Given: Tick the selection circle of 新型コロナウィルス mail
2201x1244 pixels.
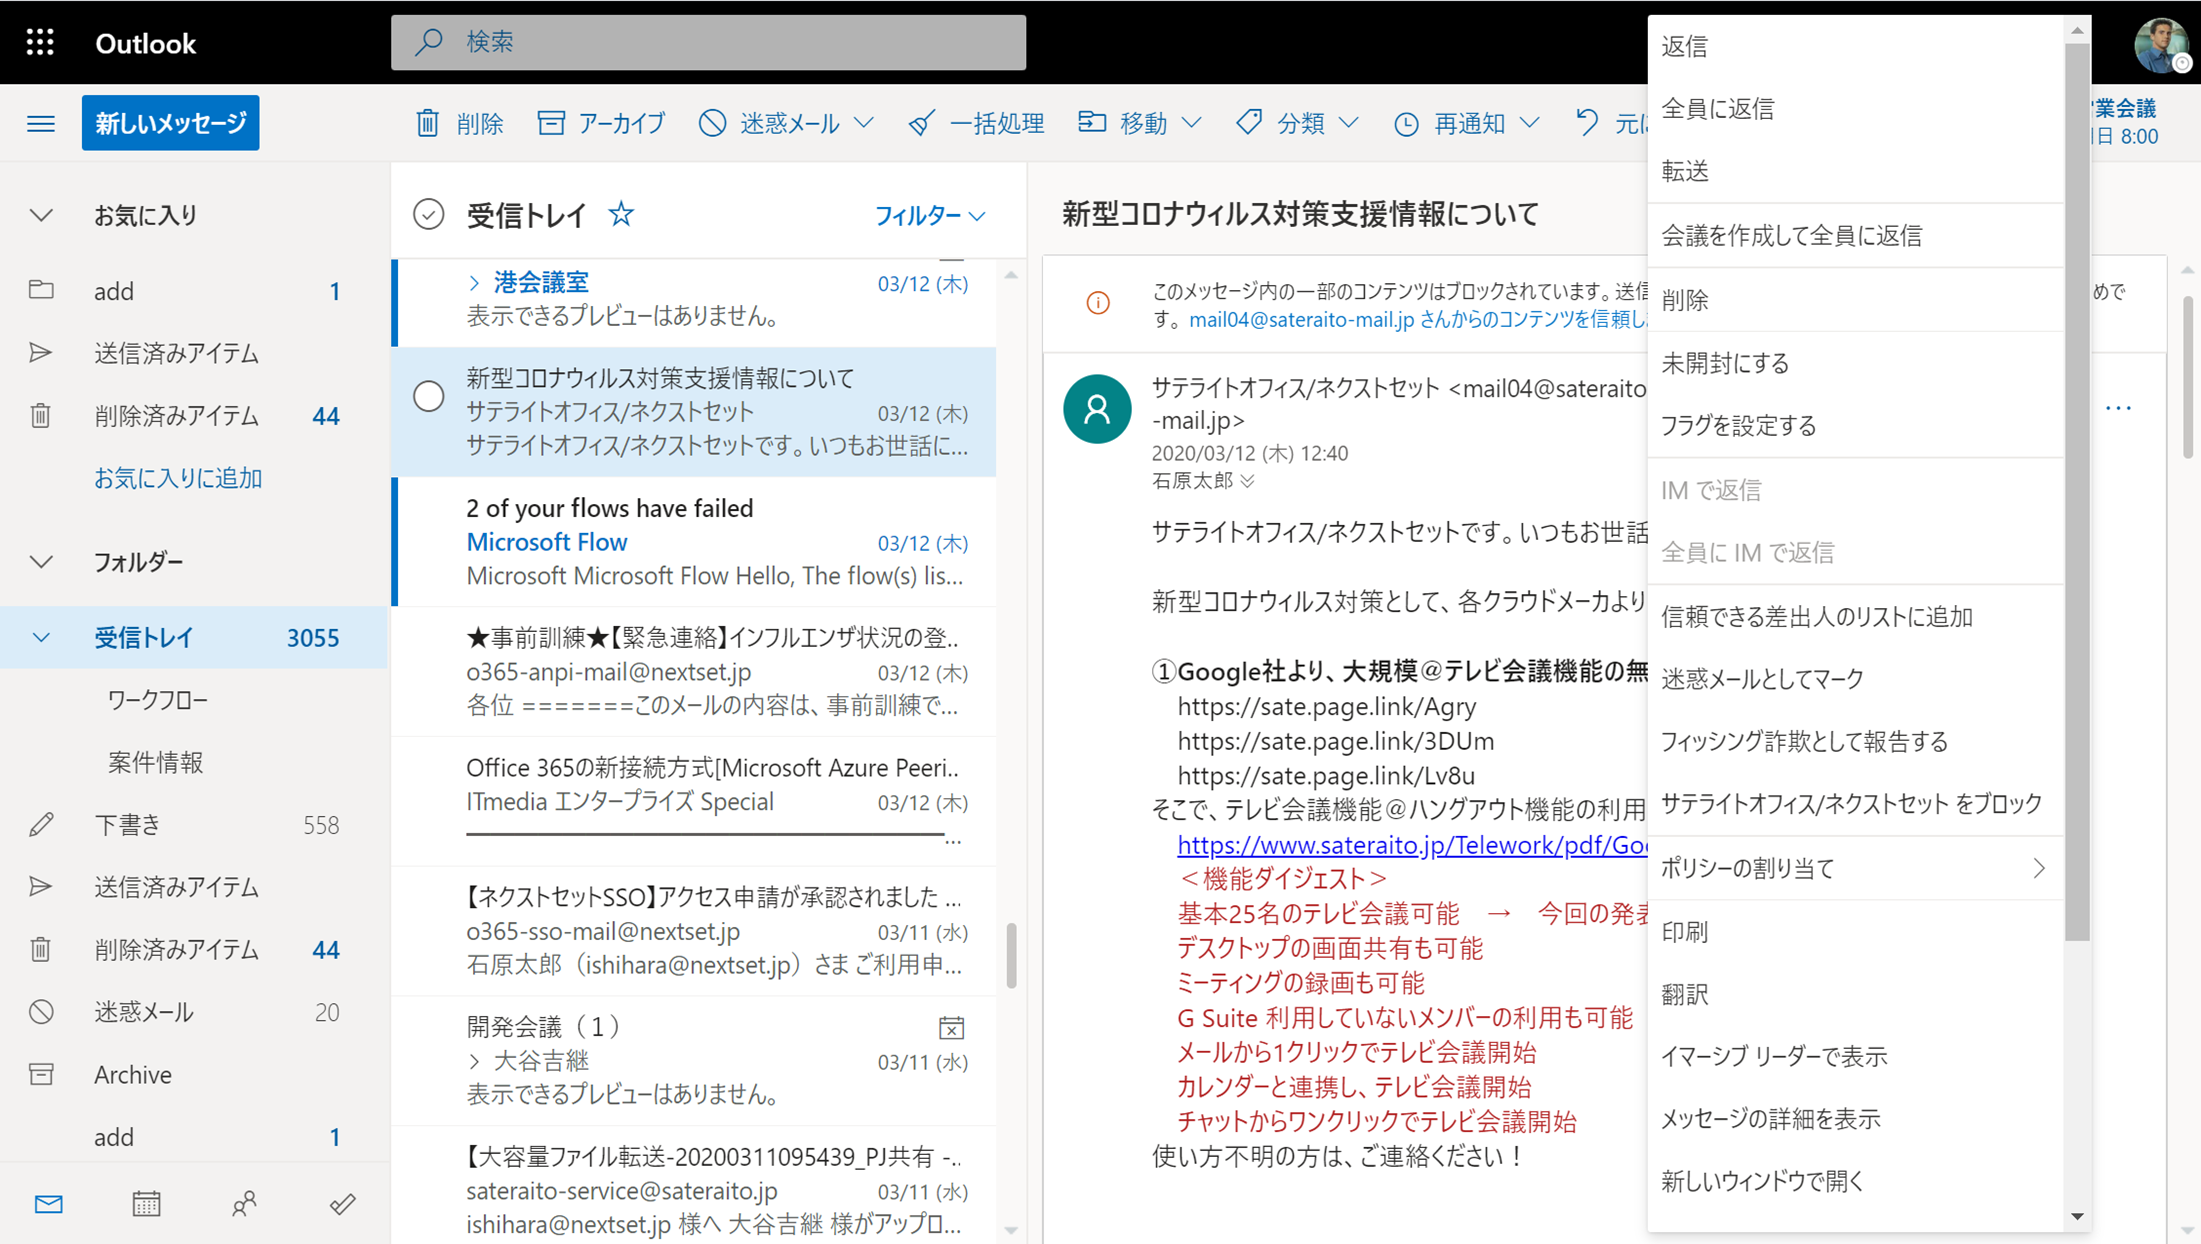Looking at the screenshot, I should point(429,396).
